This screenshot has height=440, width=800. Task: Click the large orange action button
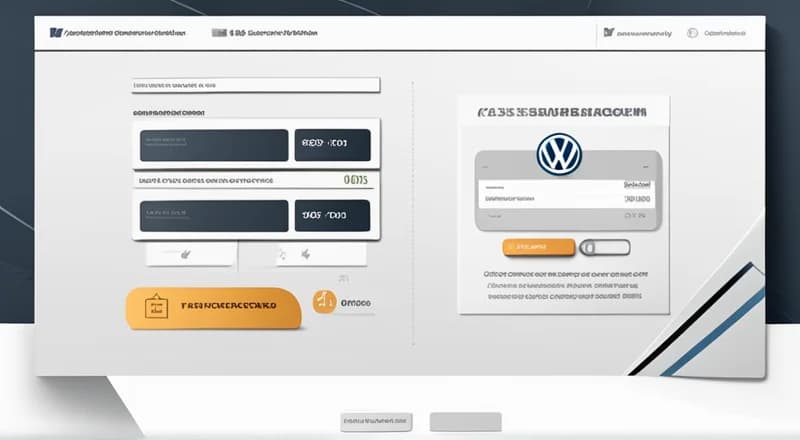[x=213, y=308]
